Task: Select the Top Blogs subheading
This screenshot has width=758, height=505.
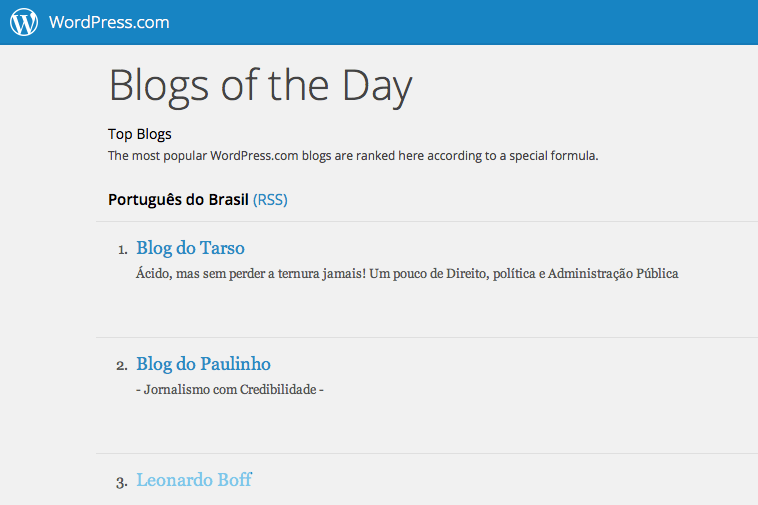Action: [x=140, y=134]
